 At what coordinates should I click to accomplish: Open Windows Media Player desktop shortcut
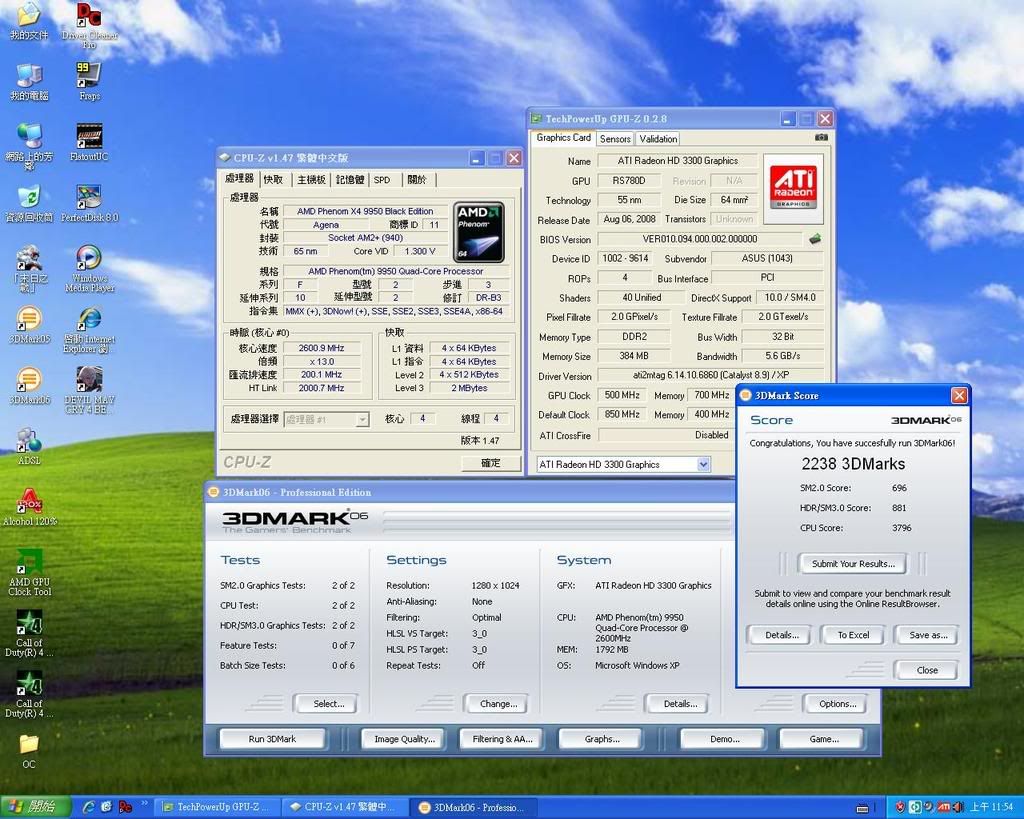(89, 268)
